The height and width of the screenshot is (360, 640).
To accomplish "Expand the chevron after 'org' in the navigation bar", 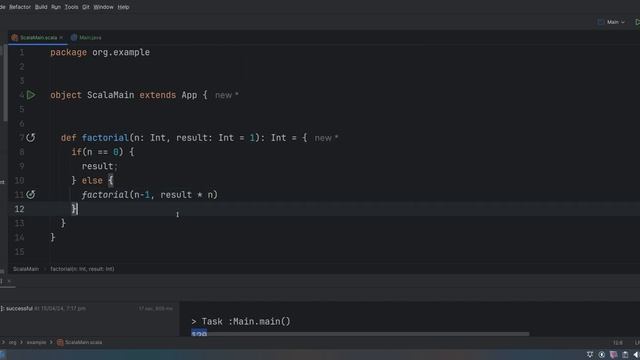I will [22, 342].
